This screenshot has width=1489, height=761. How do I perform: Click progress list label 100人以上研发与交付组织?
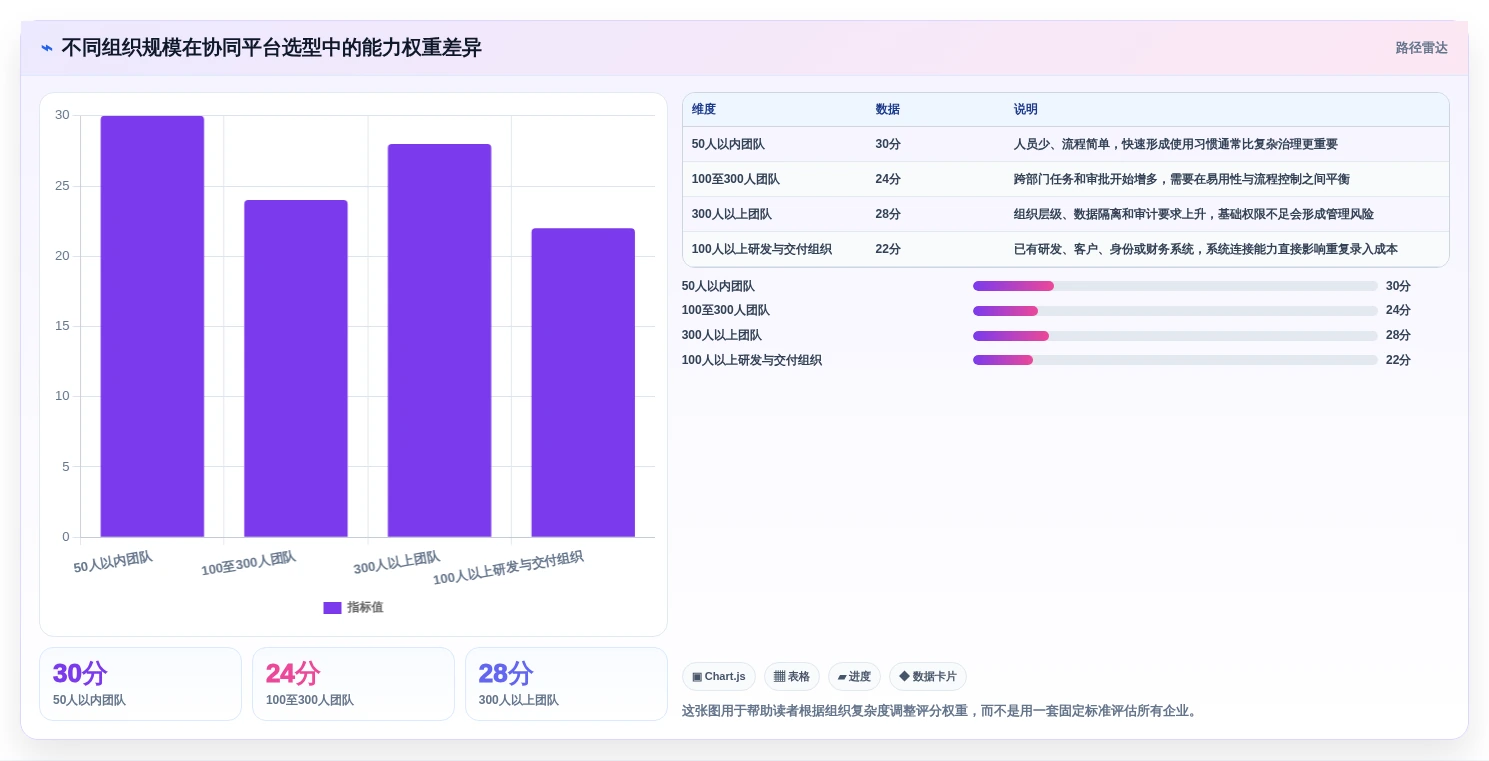(752, 360)
